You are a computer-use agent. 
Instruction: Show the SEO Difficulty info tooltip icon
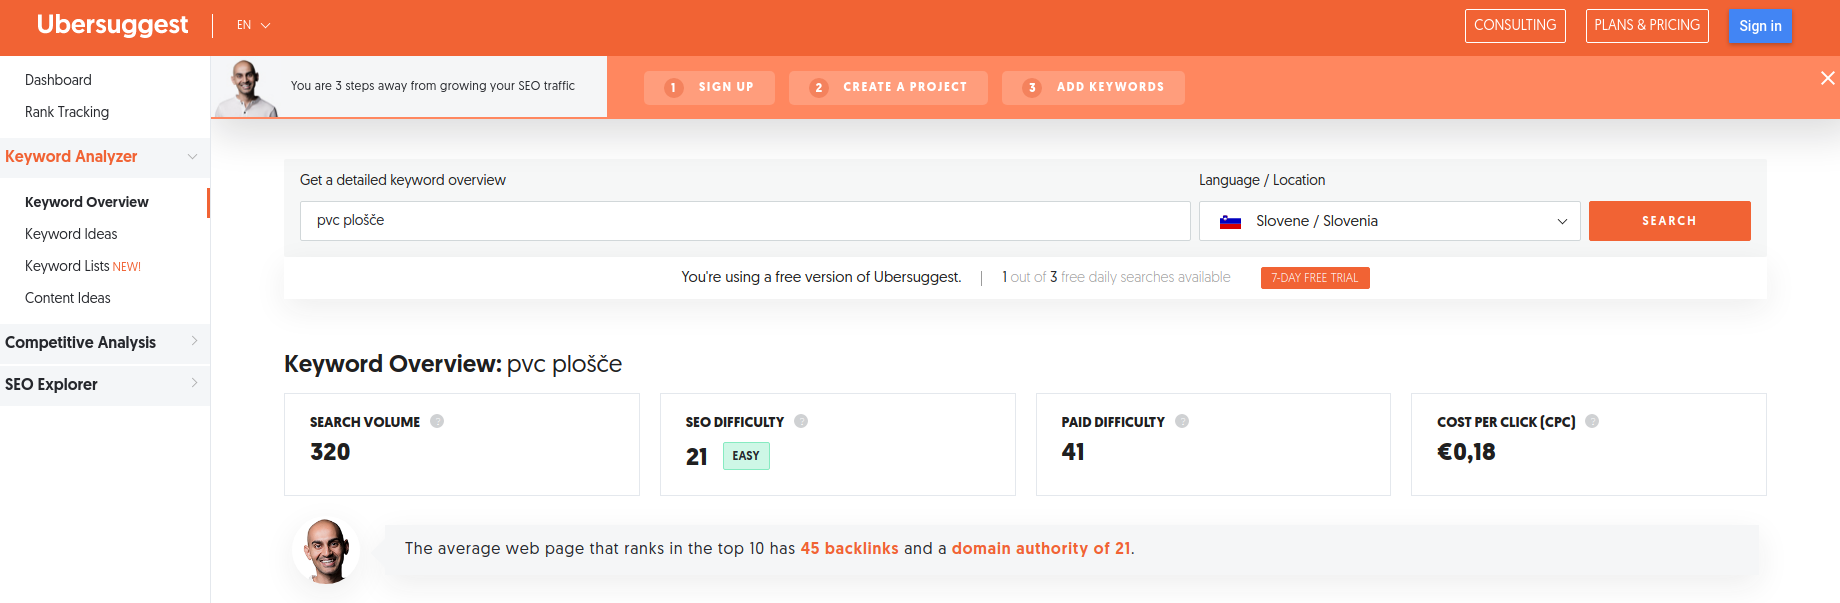[x=801, y=421]
